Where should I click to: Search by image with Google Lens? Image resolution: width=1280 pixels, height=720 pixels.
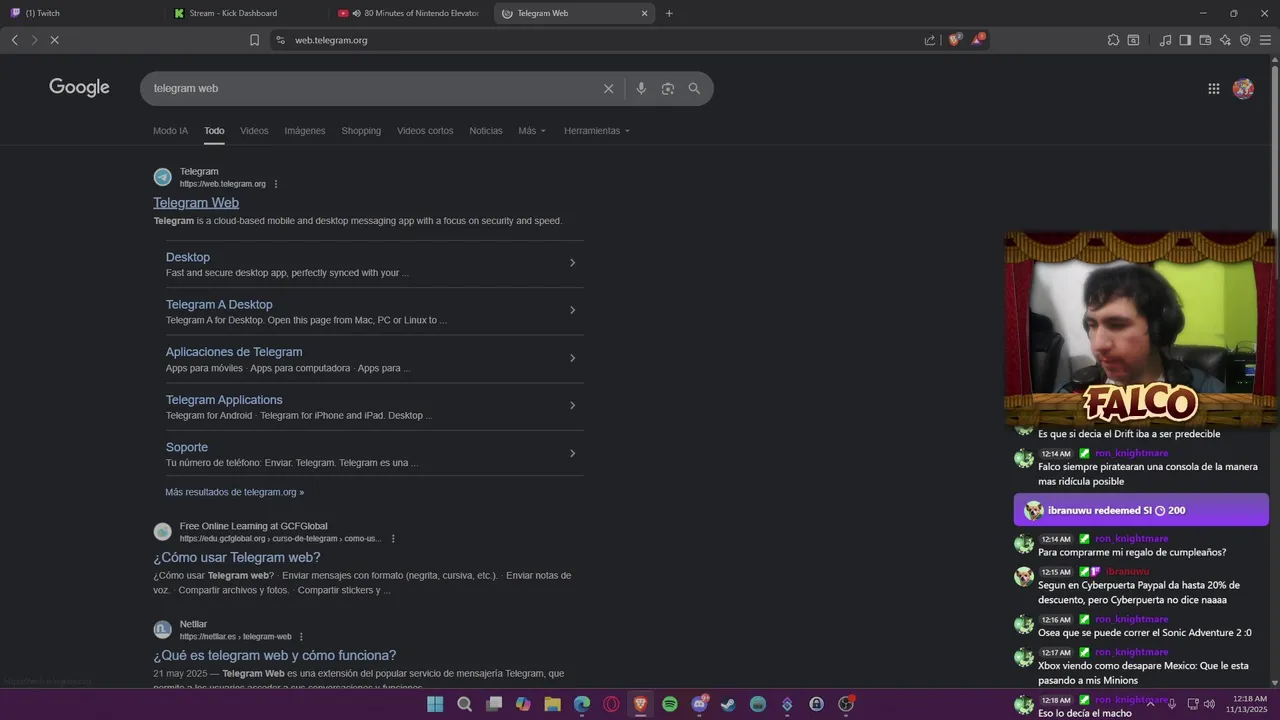pyautogui.click(x=668, y=88)
